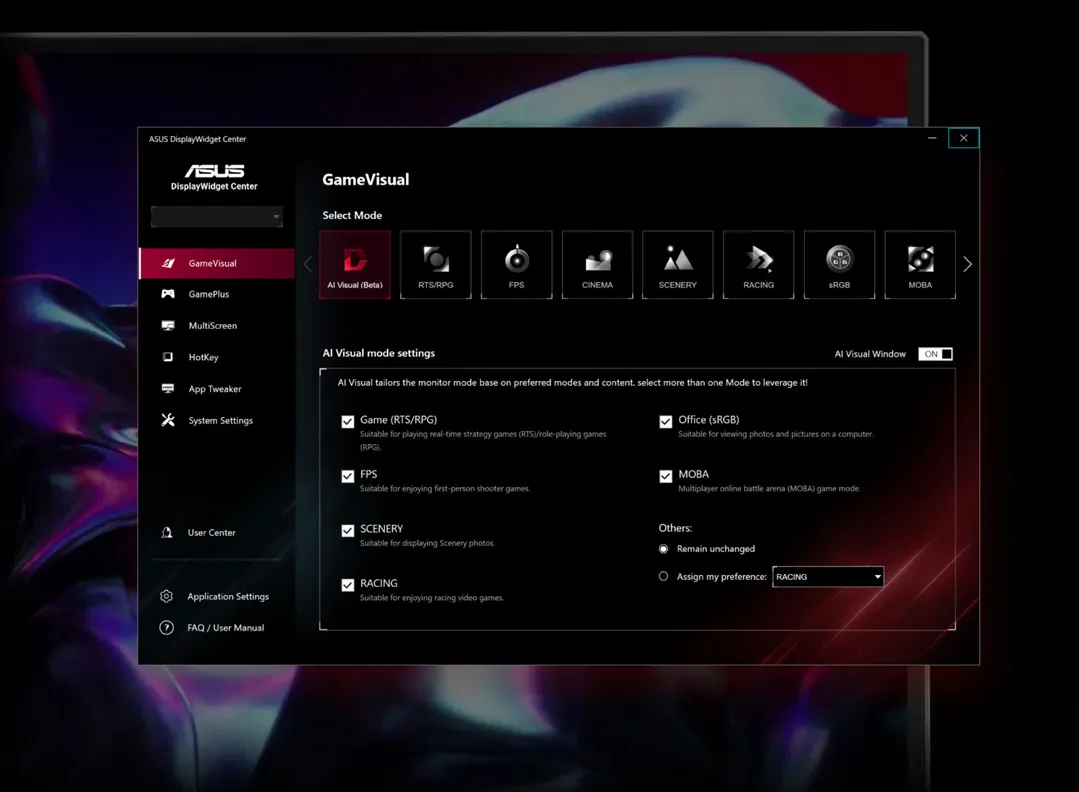Select the Assign my preference radio button

click(663, 577)
